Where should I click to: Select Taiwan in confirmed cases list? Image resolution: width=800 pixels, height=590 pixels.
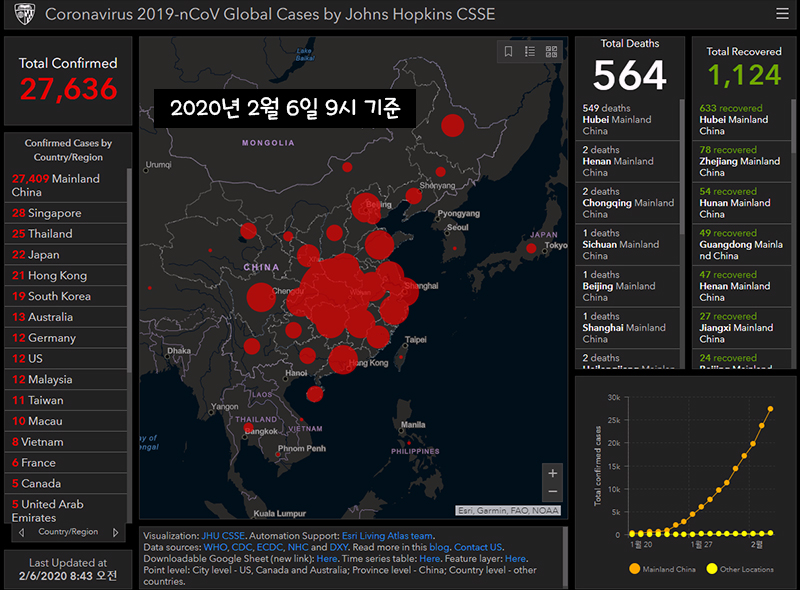pyautogui.click(x=66, y=400)
